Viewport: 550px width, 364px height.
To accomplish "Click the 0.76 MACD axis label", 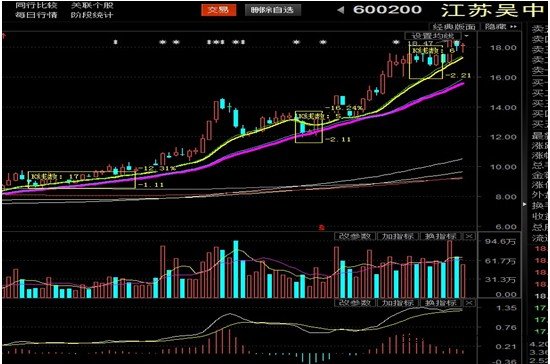I will [506, 328].
